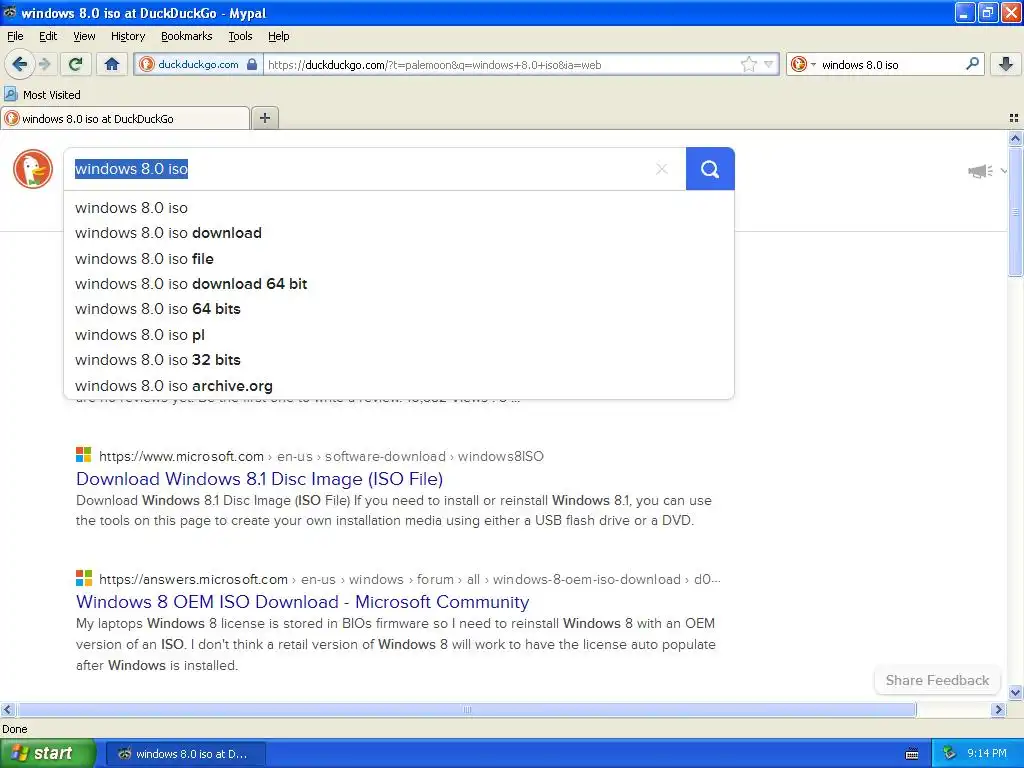Click into the URL address bar

(x=502, y=64)
